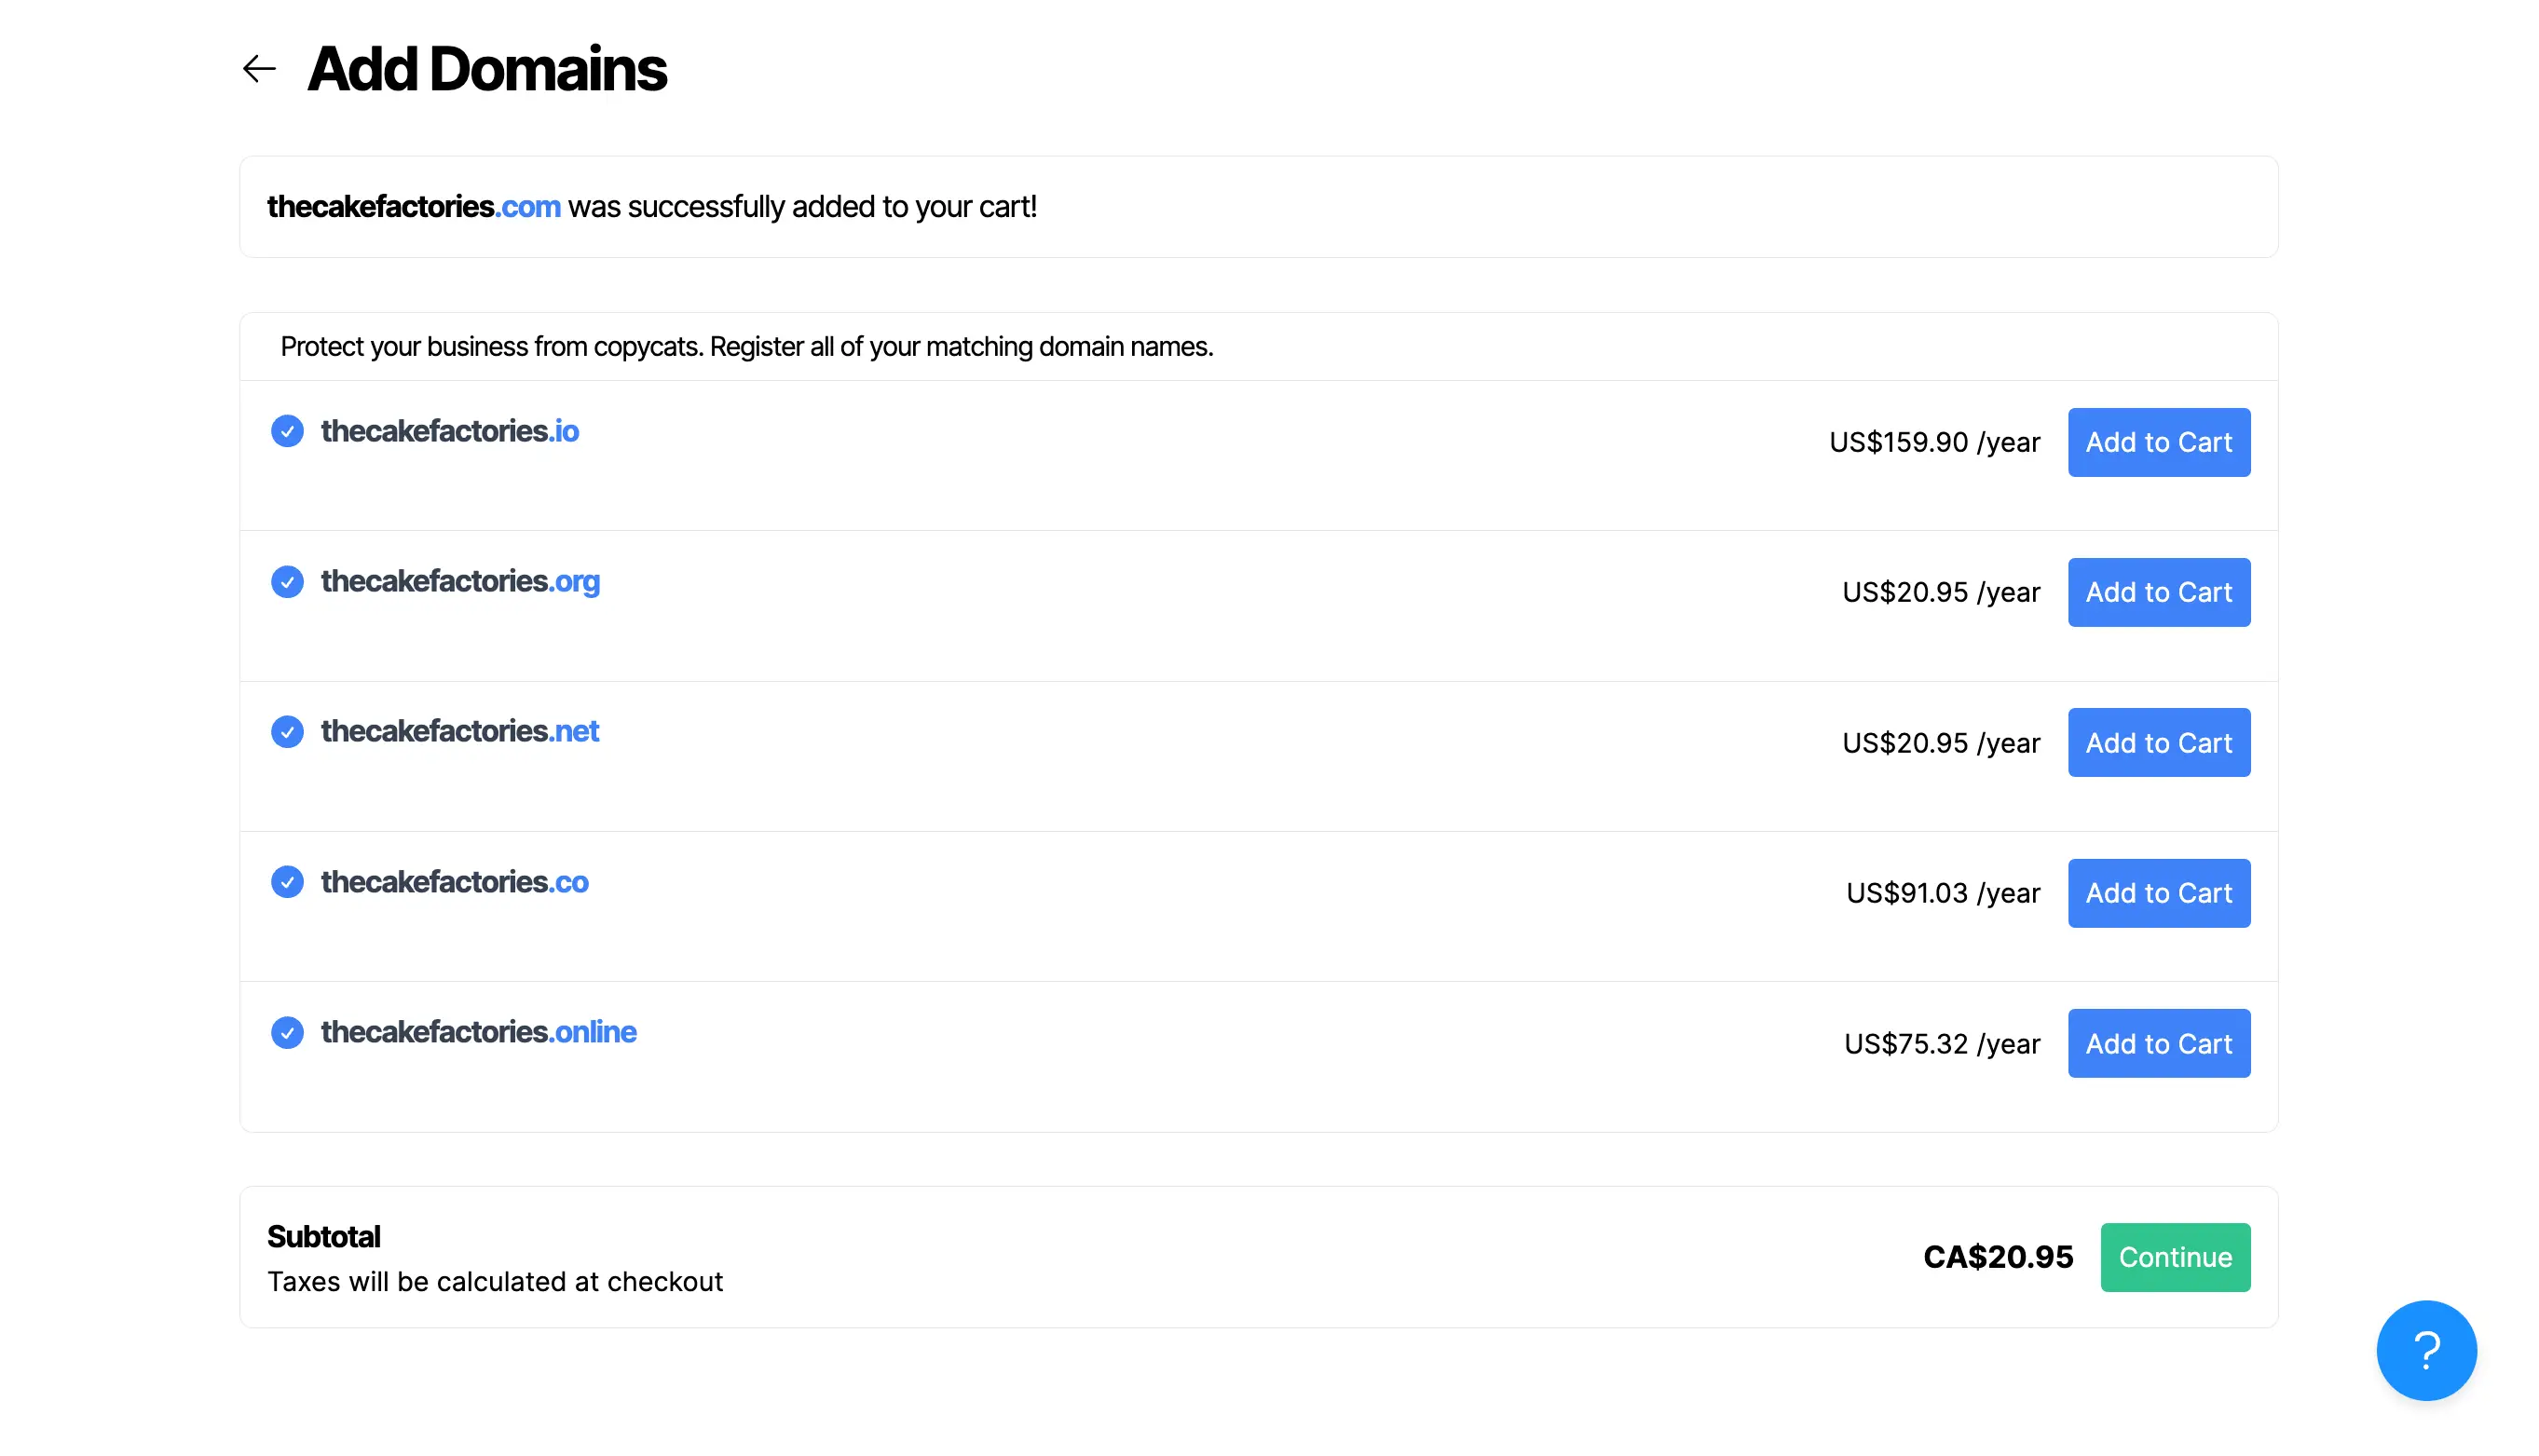Open the thecakefactories.online domain link
Viewport: 2539px width, 1456px height.
[478, 1032]
